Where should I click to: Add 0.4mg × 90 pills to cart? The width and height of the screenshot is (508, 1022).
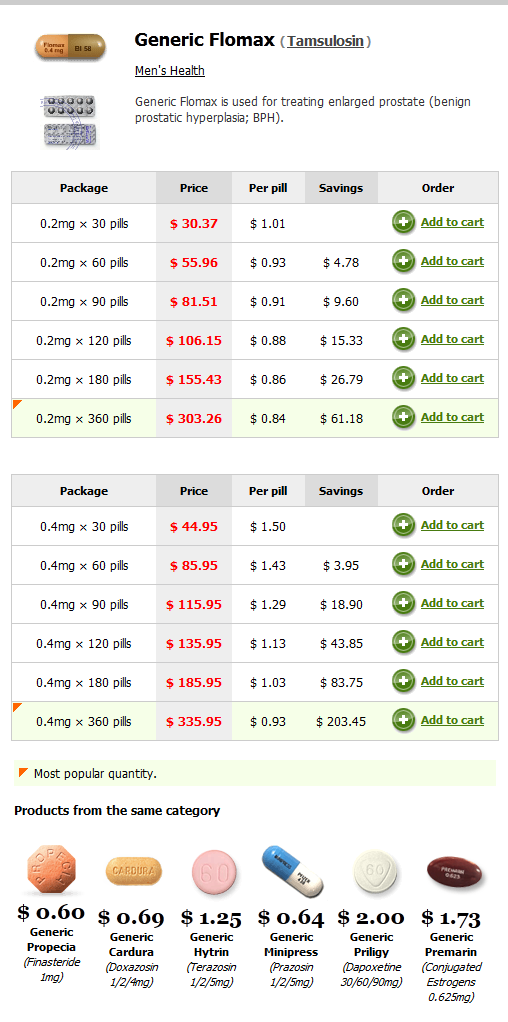[x=452, y=603]
